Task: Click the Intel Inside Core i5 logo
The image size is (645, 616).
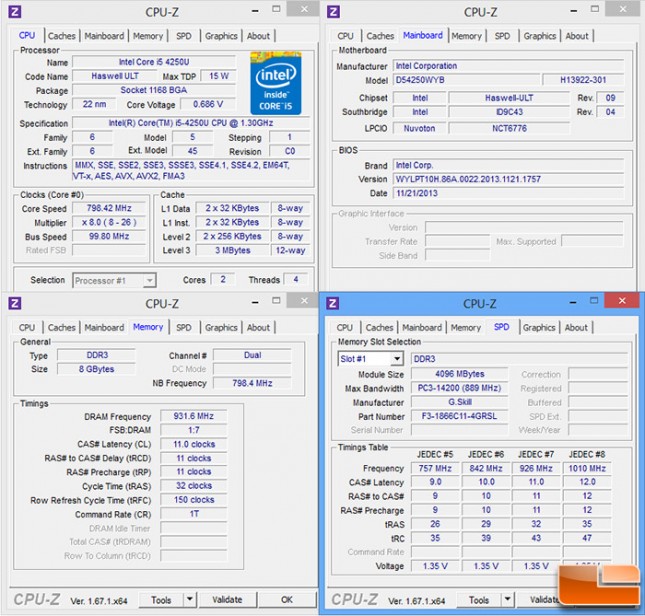Action: click(276, 83)
